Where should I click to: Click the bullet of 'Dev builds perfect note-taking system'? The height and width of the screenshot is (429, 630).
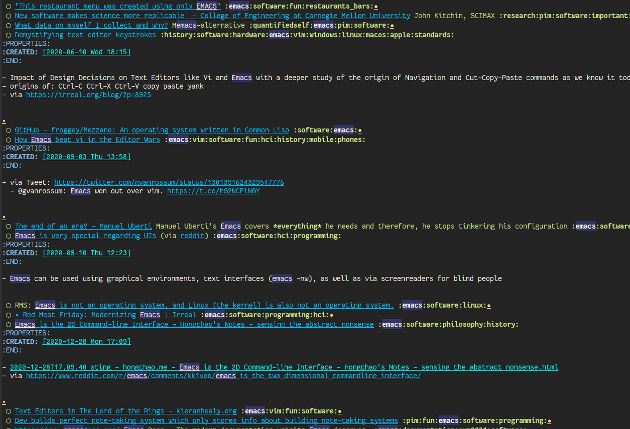(8, 421)
